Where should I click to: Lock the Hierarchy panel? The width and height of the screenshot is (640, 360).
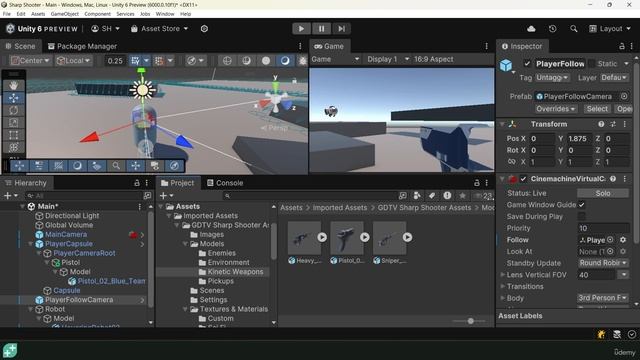[x=137, y=183]
